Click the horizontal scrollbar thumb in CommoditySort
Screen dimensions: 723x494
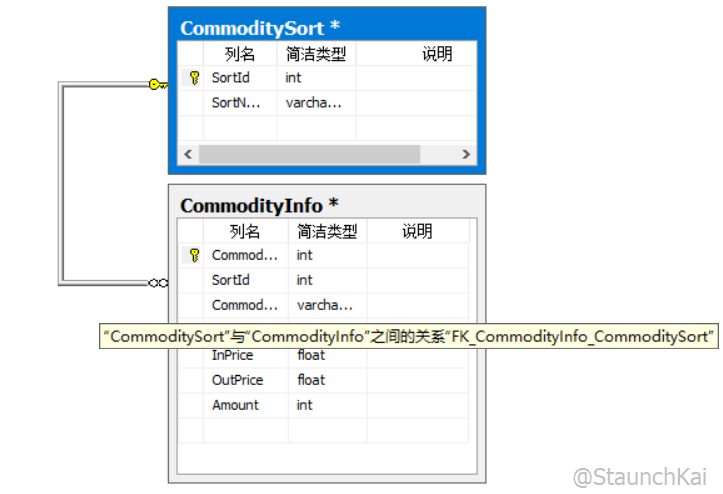309,154
